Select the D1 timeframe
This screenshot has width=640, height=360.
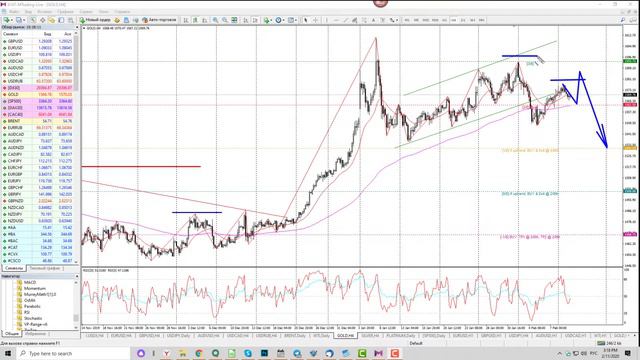coord(463,20)
